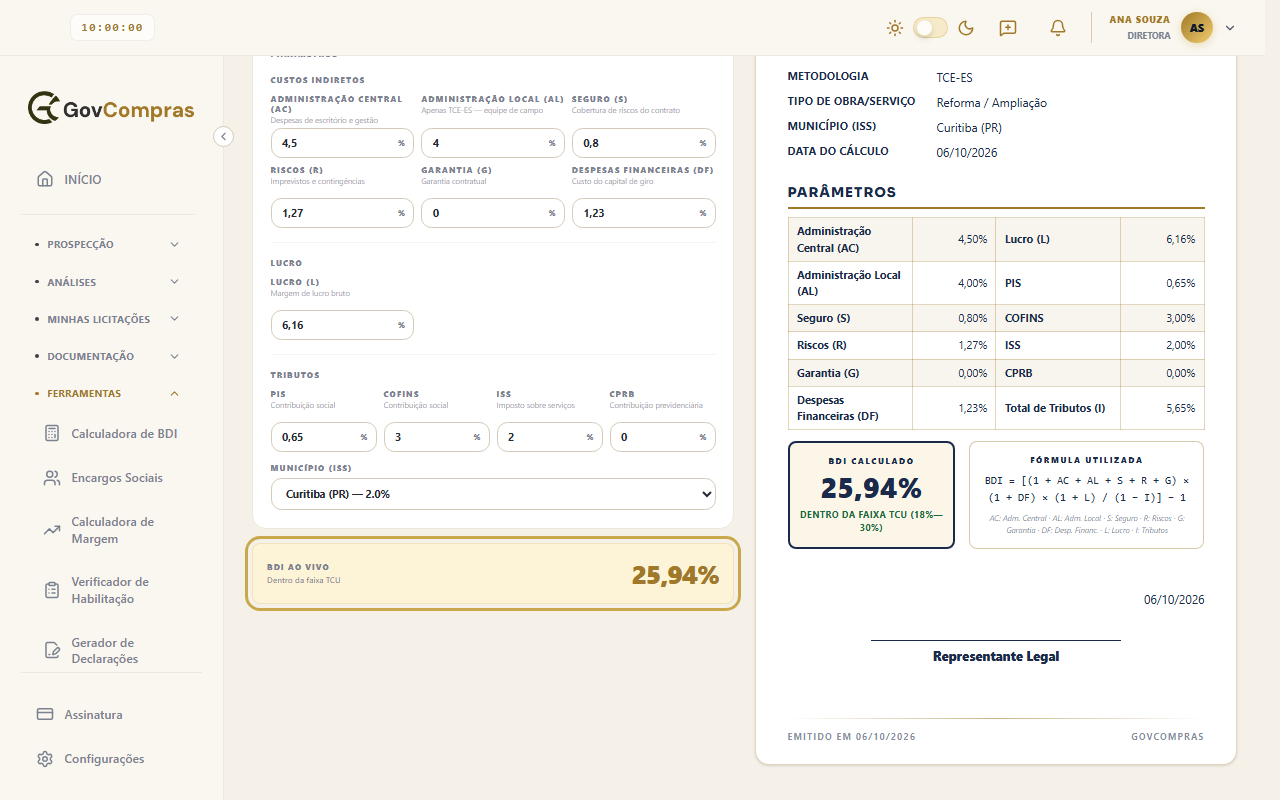The image size is (1280, 800).
Task: Collapse the sidebar with the arrow button
Action: click(224, 136)
